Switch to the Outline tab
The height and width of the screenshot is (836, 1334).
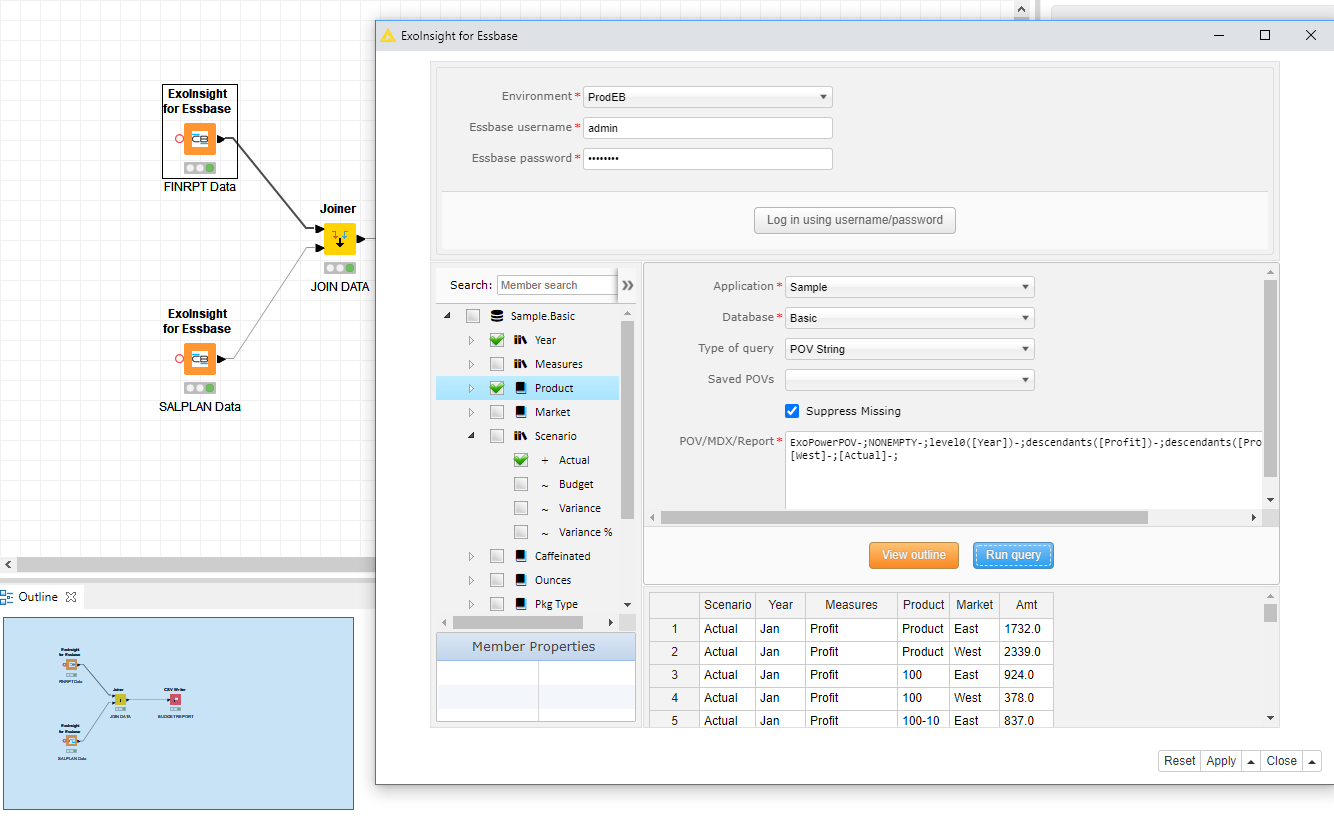pos(38,597)
